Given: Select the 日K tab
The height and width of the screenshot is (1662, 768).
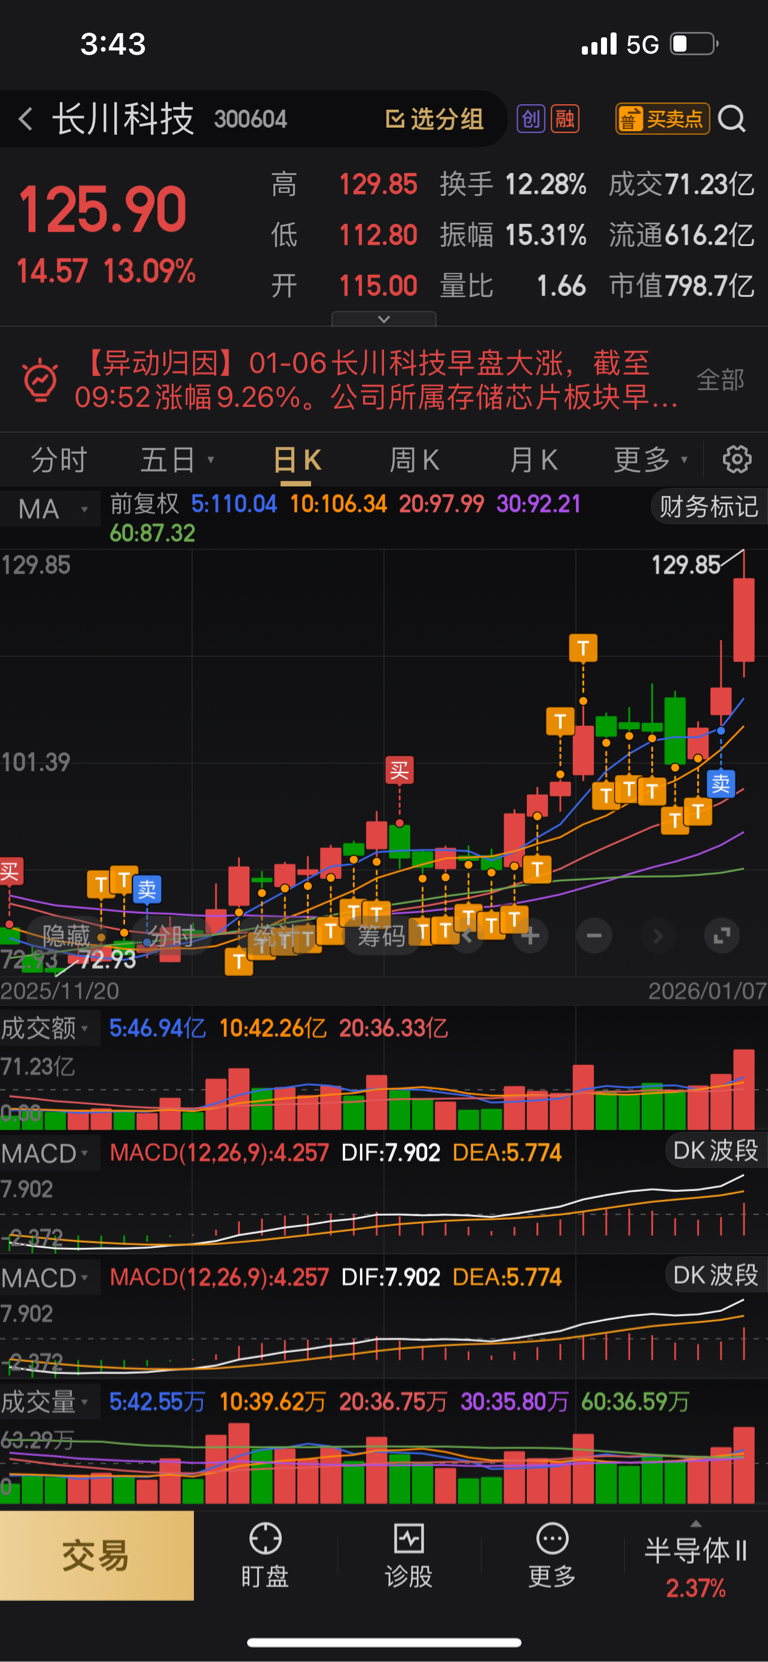Looking at the screenshot, I should (x=297, y=460).
